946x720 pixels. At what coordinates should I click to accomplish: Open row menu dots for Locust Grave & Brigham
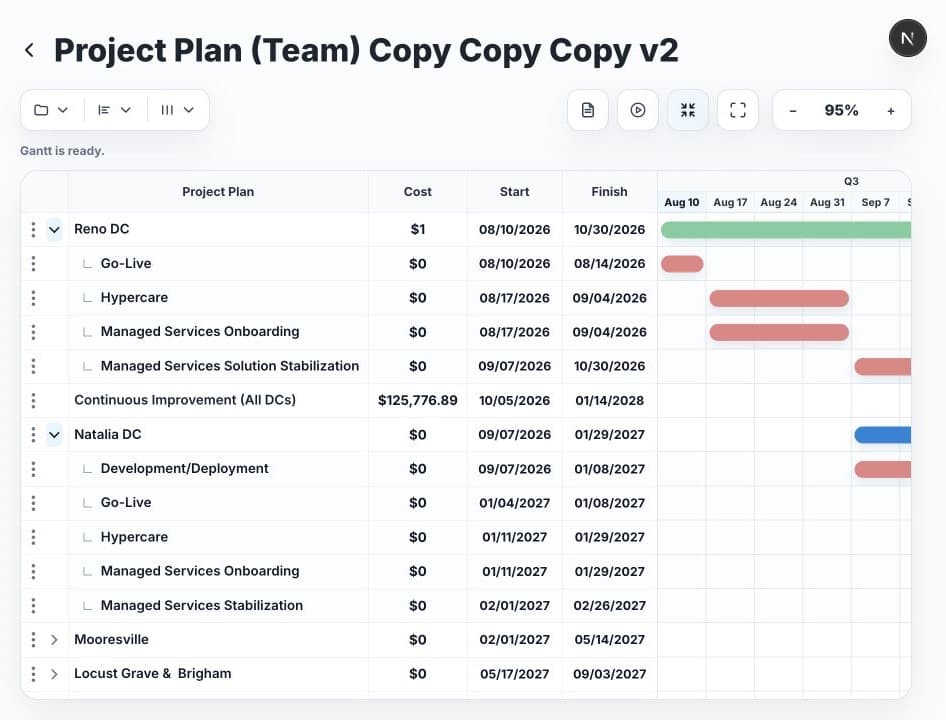(33, 674)
